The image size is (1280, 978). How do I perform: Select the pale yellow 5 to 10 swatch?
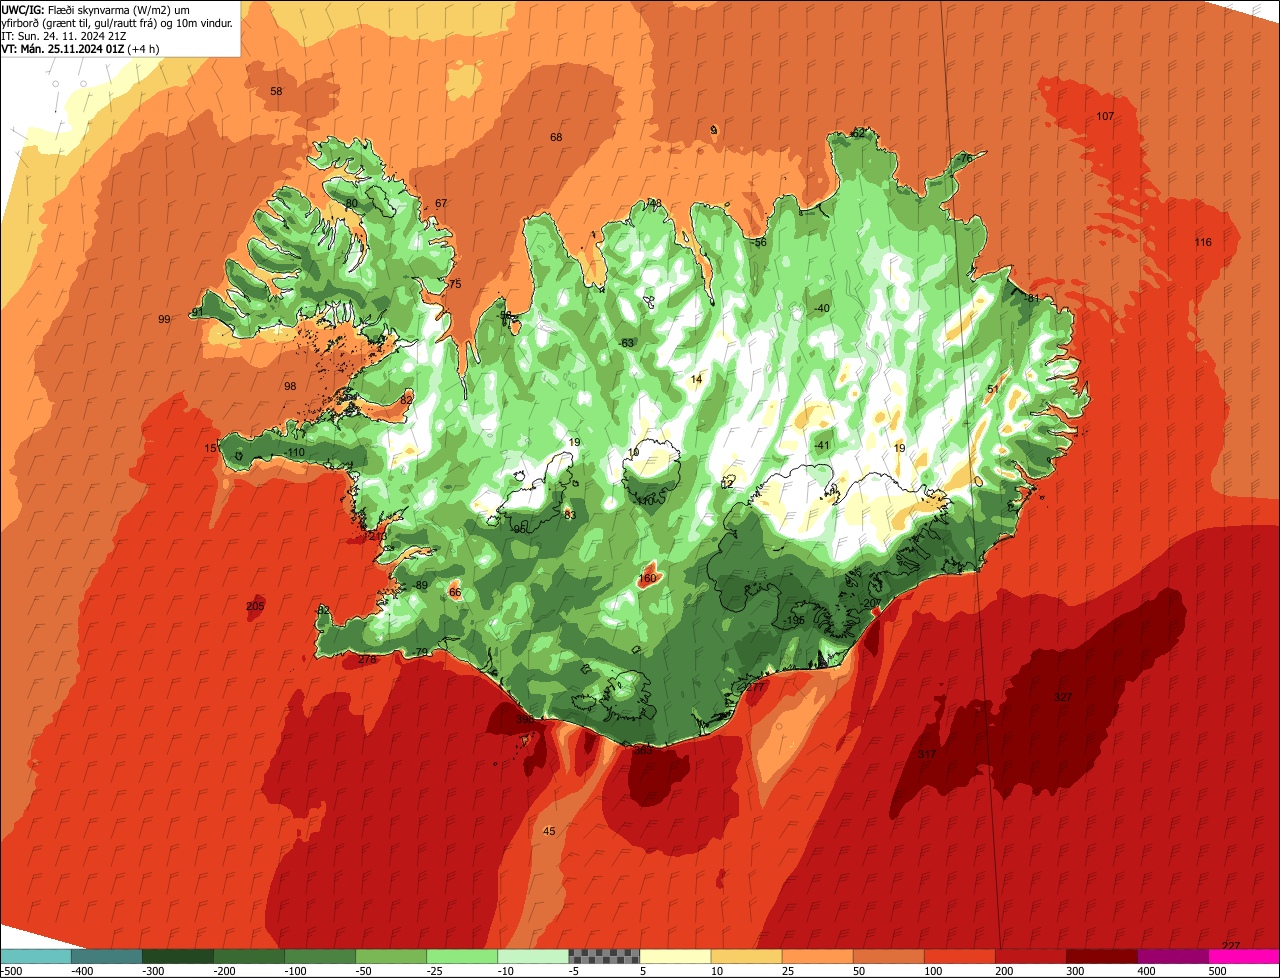[x=674, y=955]
